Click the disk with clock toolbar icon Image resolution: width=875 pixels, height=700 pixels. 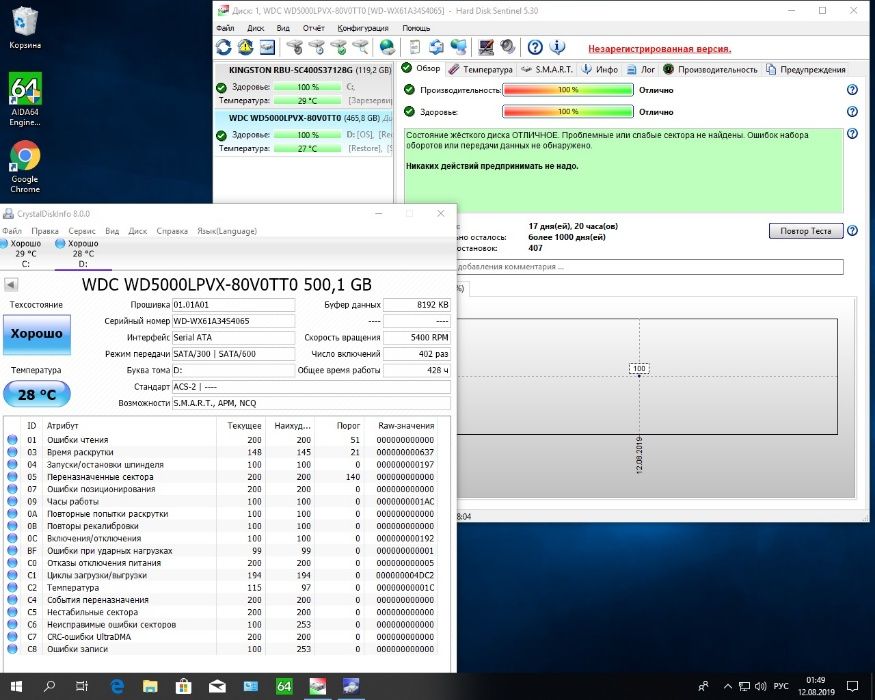[x=317, y=48]
